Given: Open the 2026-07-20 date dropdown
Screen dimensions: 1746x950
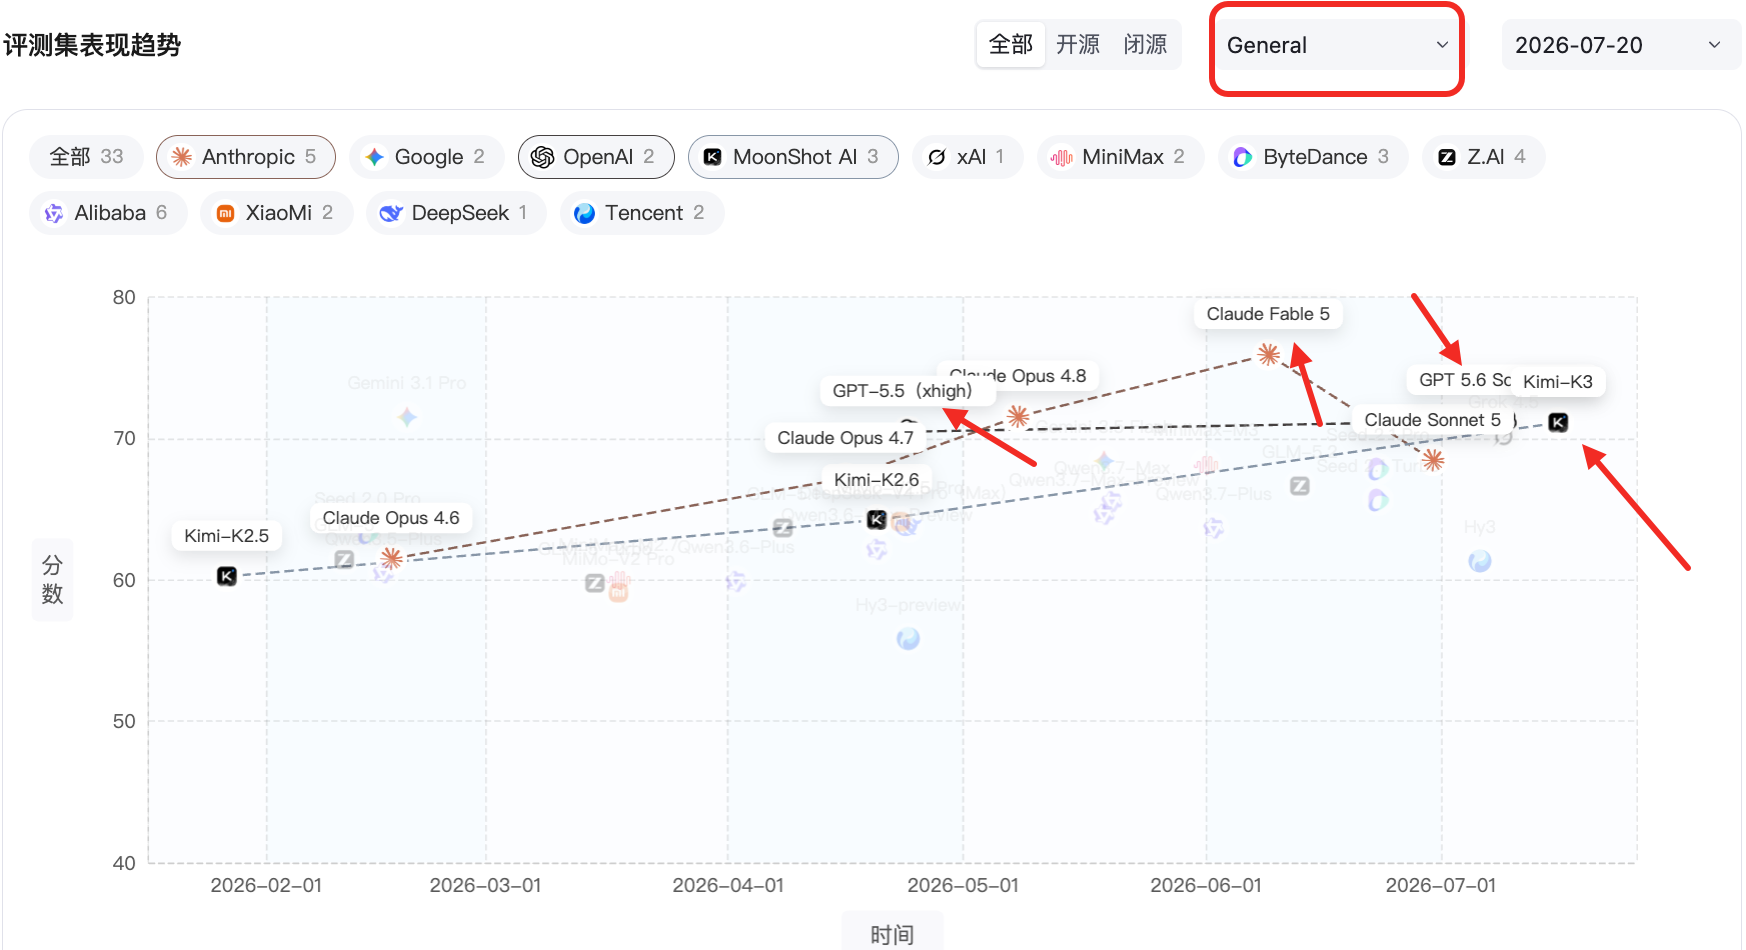Looking at the screenshot, I should 1621,45.
